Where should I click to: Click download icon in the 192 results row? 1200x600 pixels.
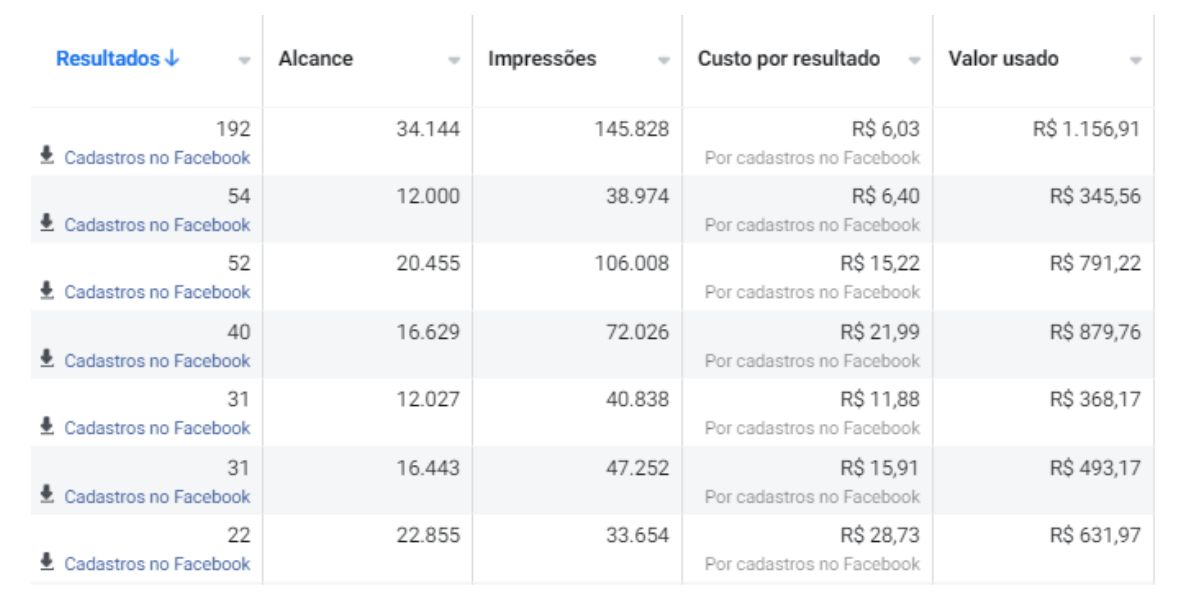(x=46, y=156)
